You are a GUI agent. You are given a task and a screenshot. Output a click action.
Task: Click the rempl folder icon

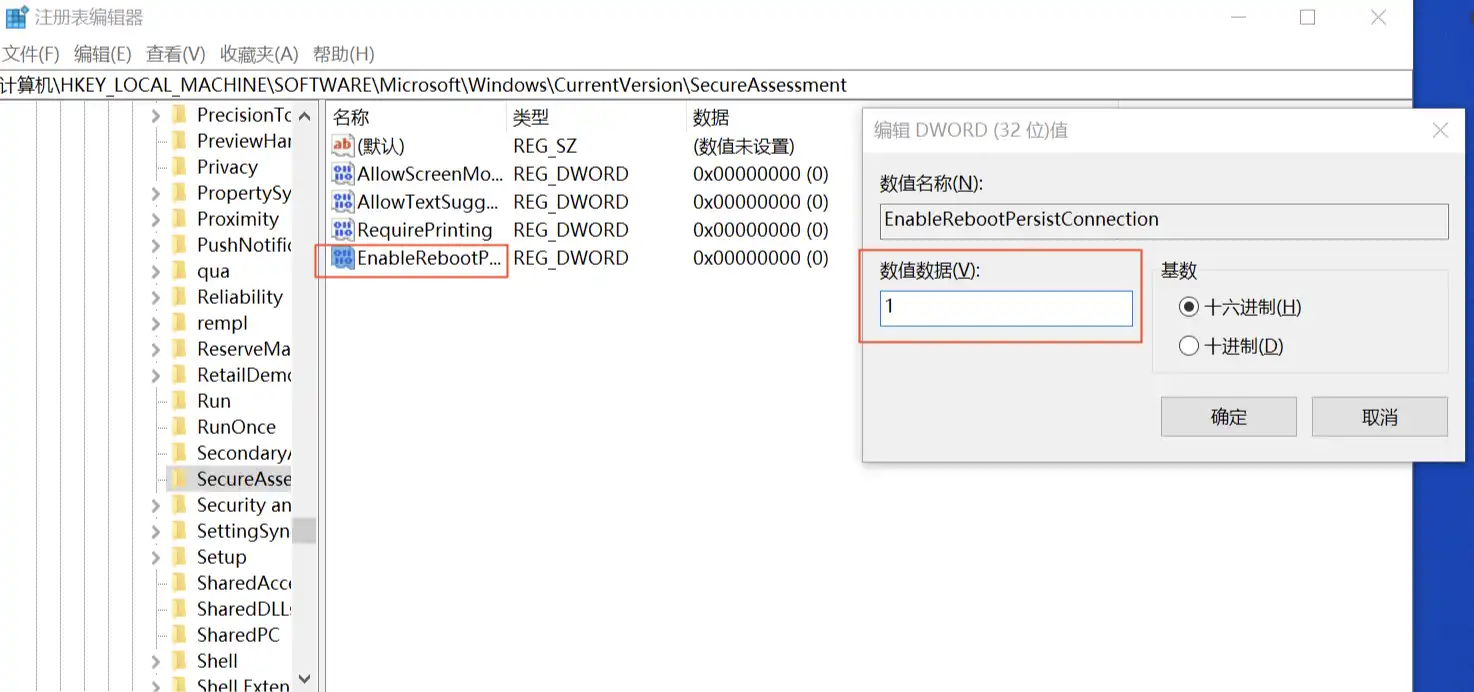180,323
